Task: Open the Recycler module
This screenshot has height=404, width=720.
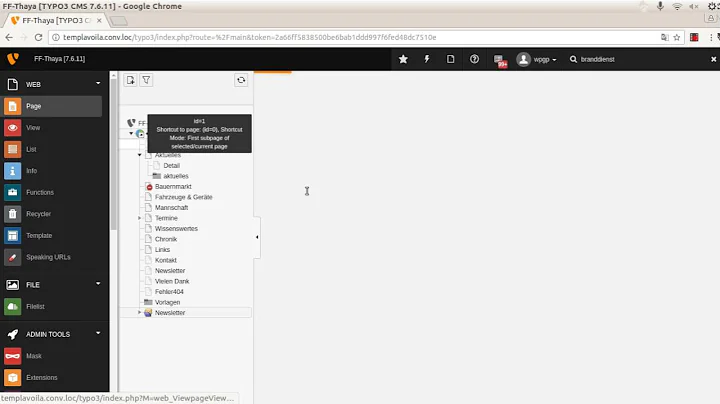Action: tap(51, 214)
